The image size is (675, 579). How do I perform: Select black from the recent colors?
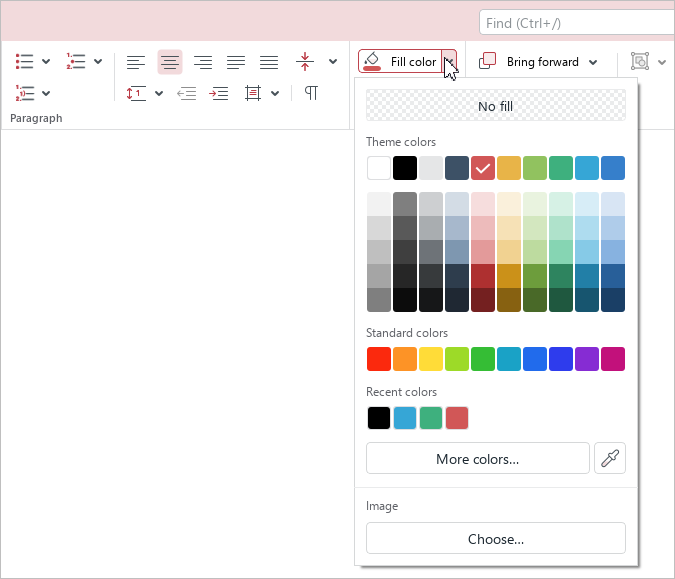tap(379, 418)
